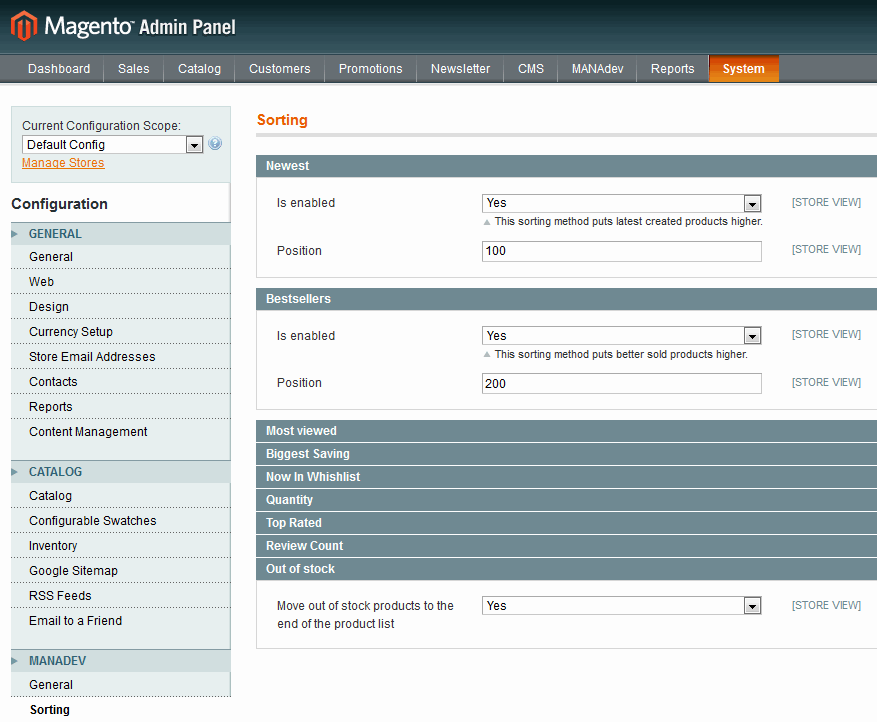The height and width of the screenshot is (722, 877).
Task: Open the Customers menu
Action: (280, 69)
